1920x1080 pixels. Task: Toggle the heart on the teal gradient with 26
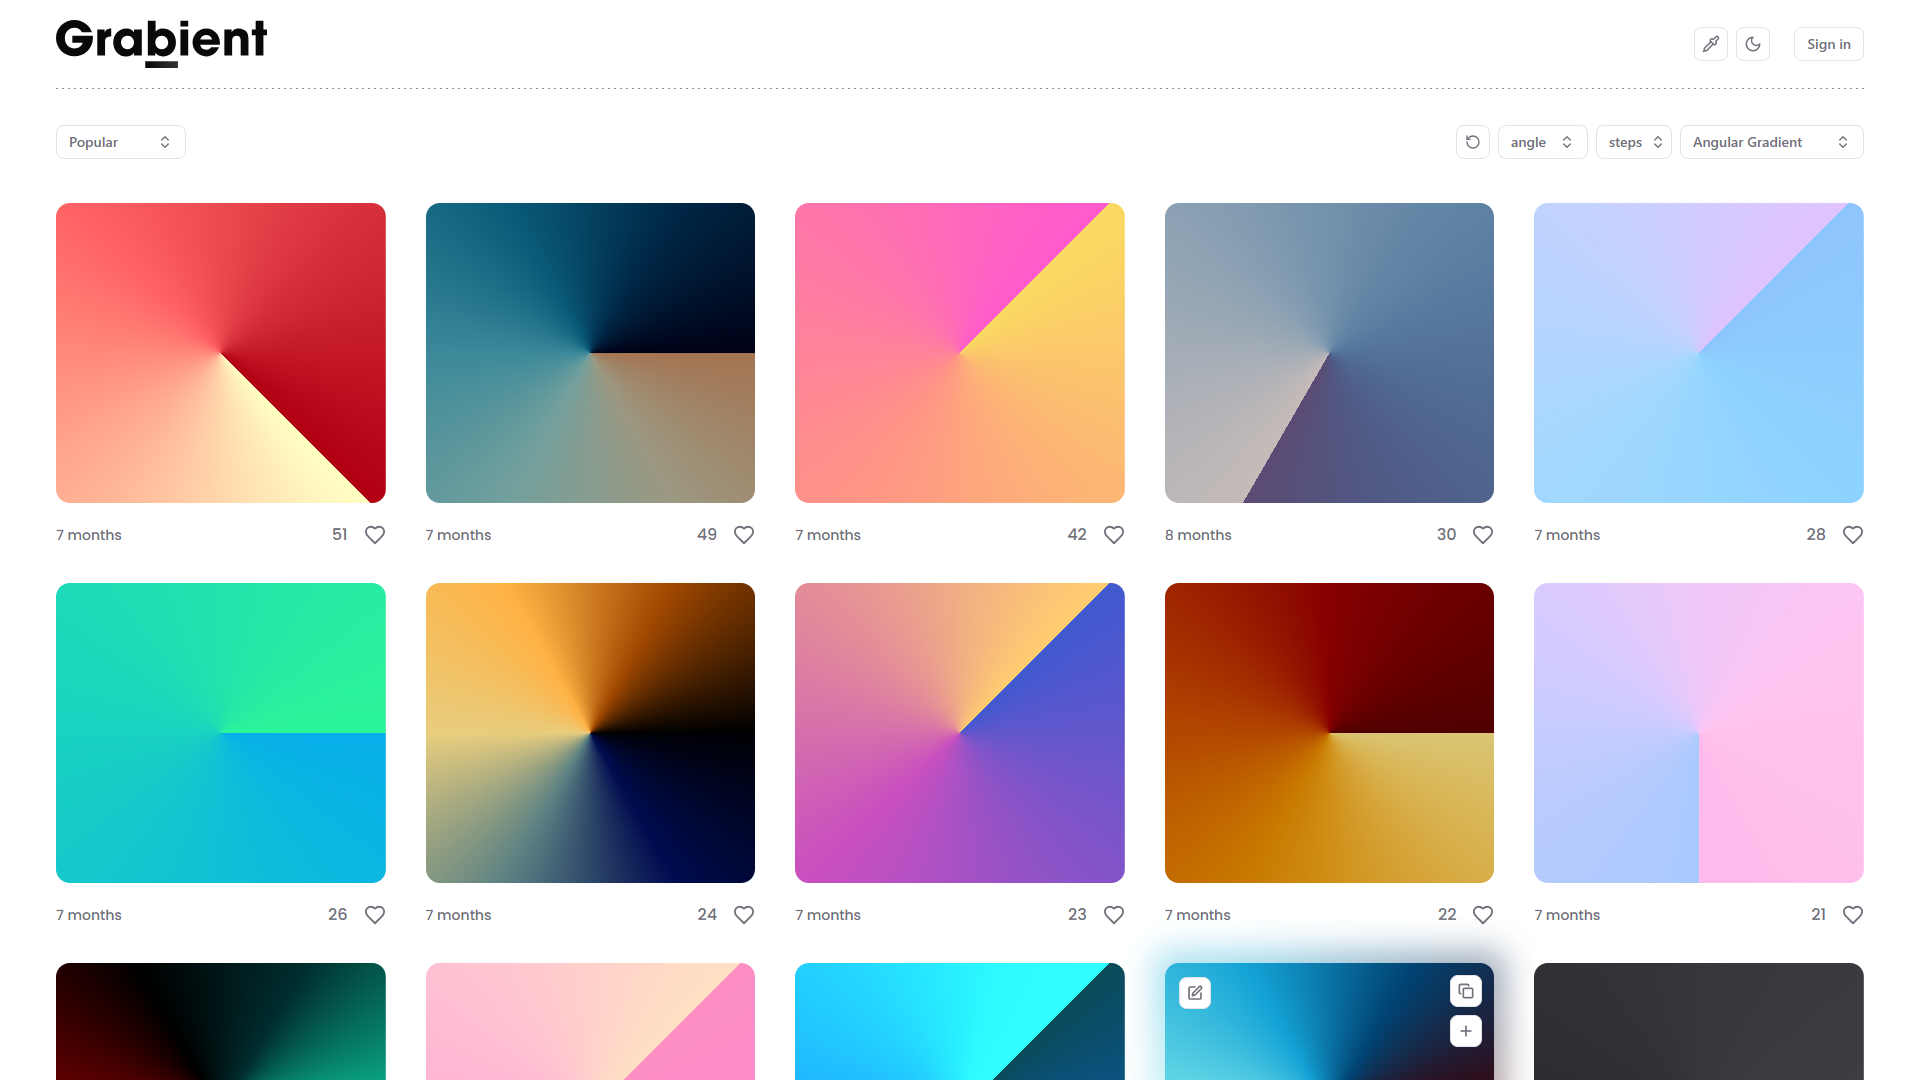tap(374, 914)
